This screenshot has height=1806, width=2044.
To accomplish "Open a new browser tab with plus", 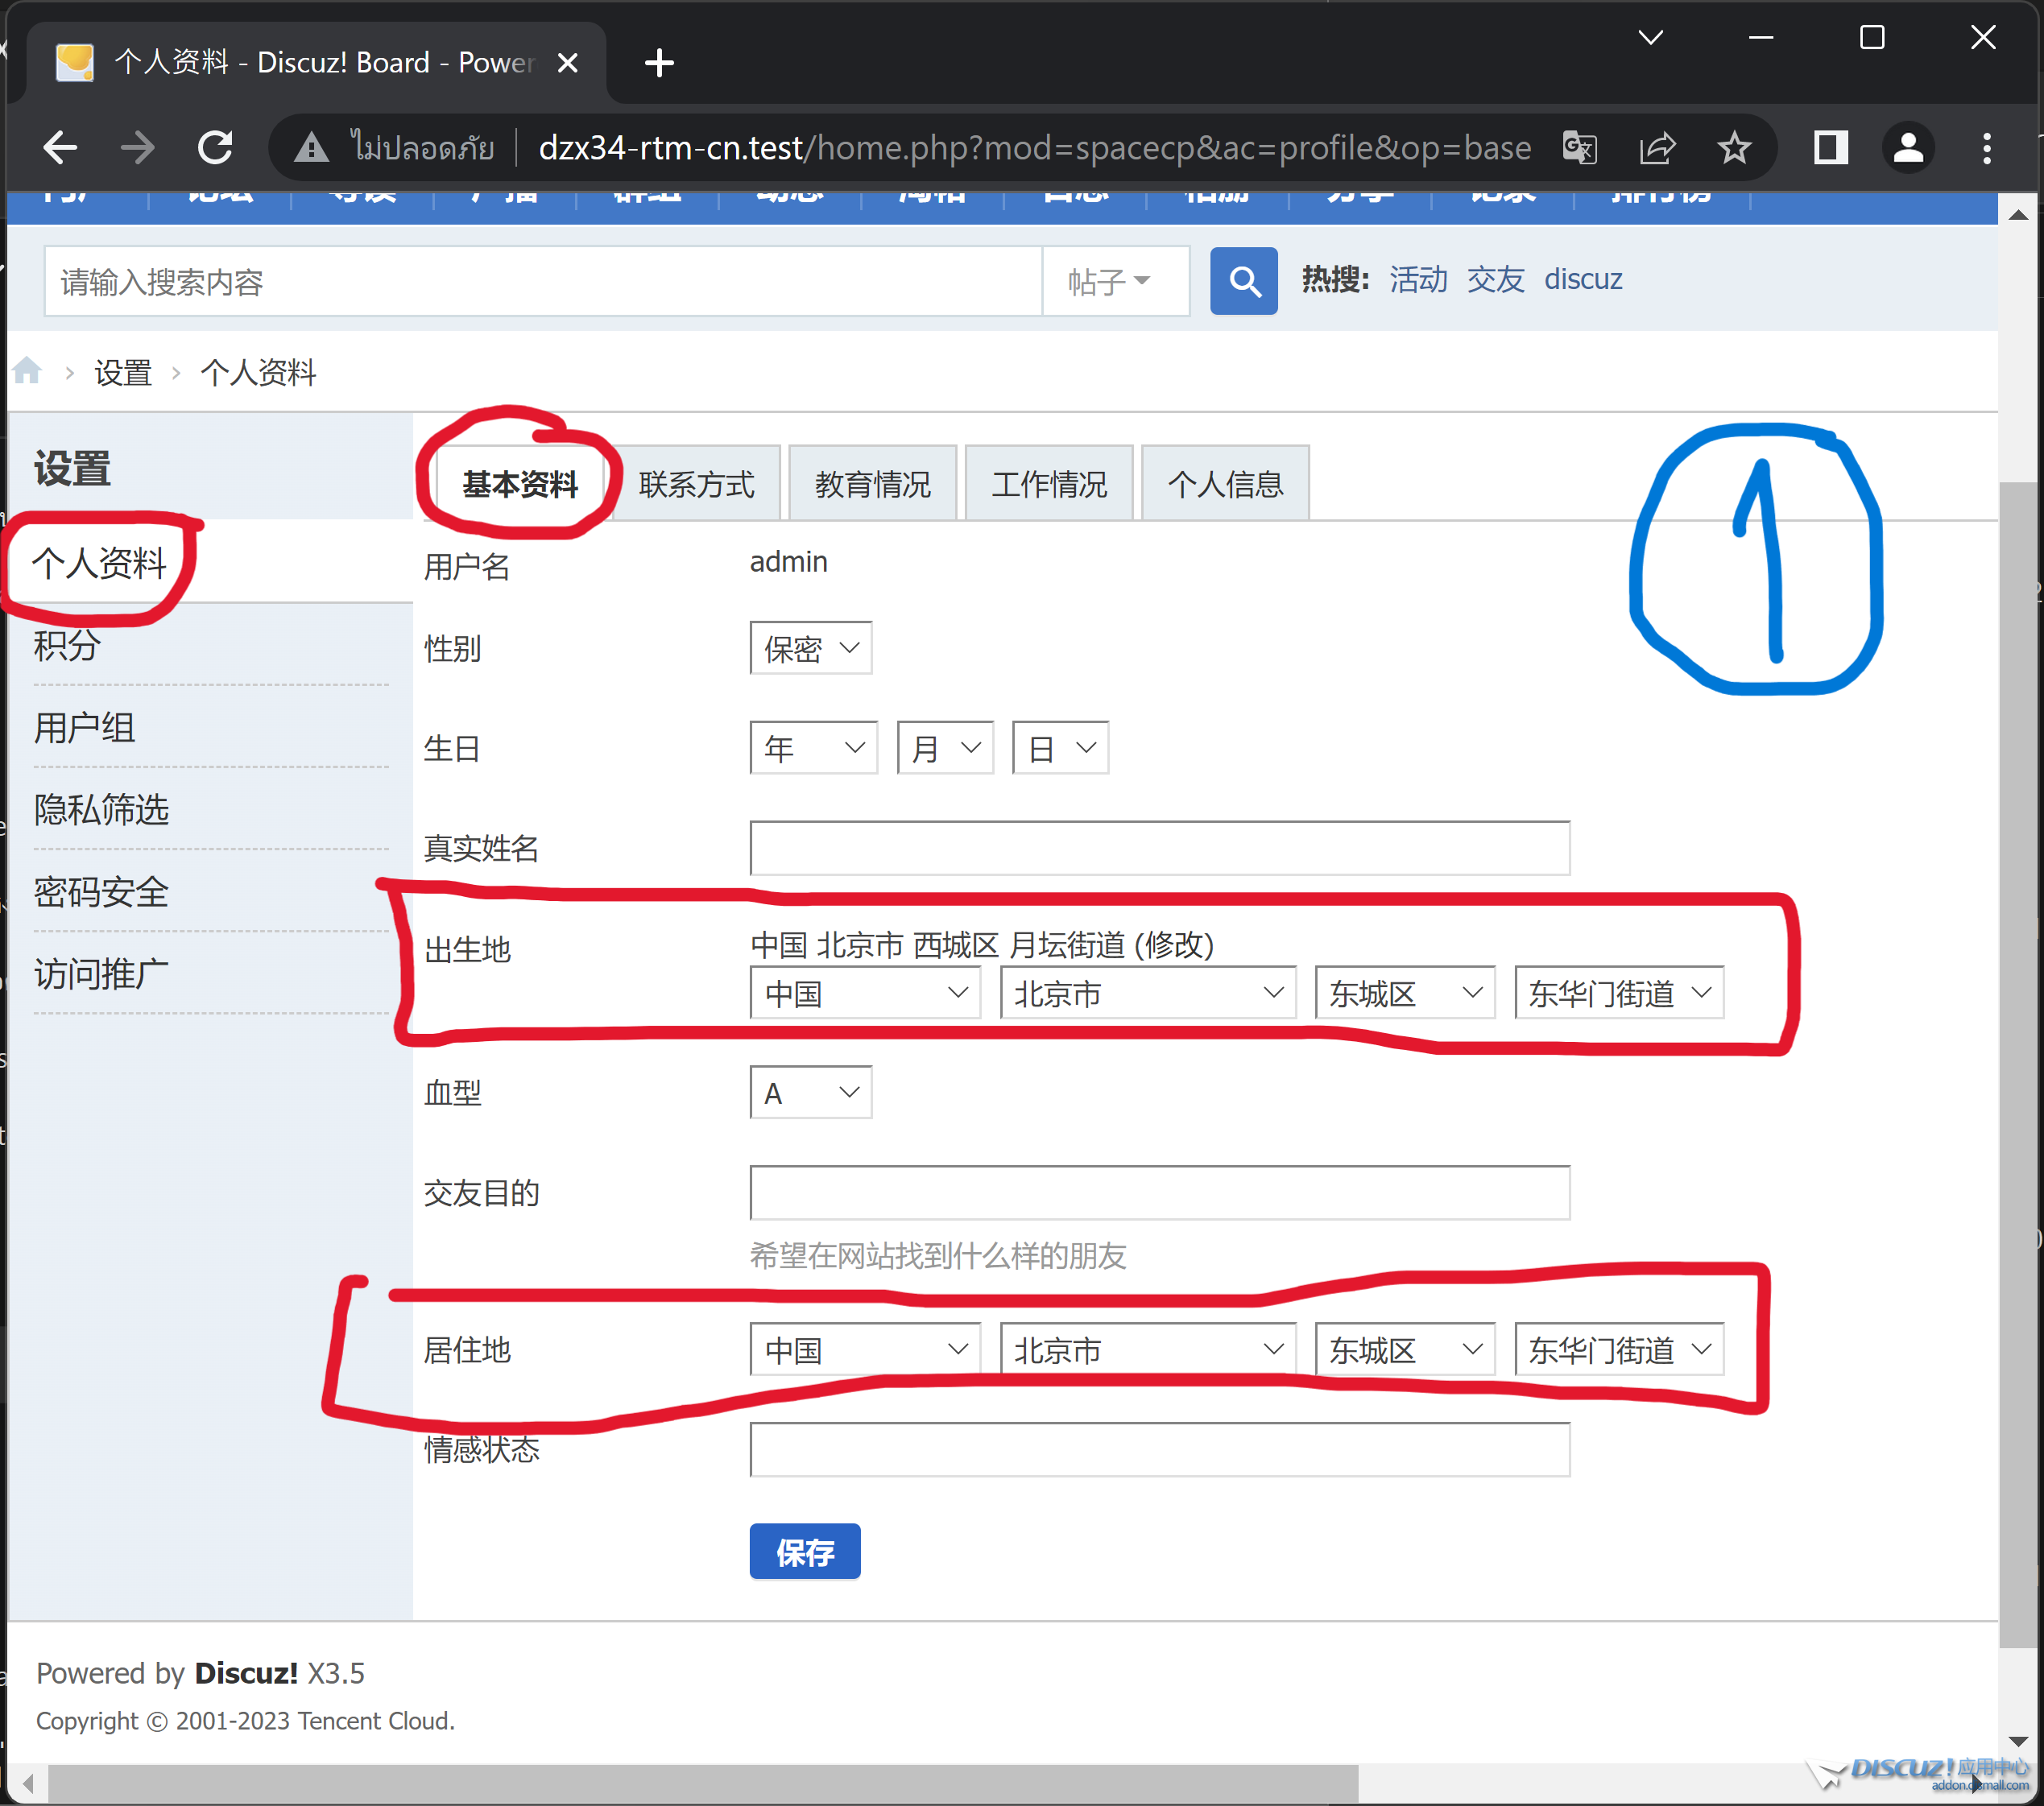I will 659,63.
